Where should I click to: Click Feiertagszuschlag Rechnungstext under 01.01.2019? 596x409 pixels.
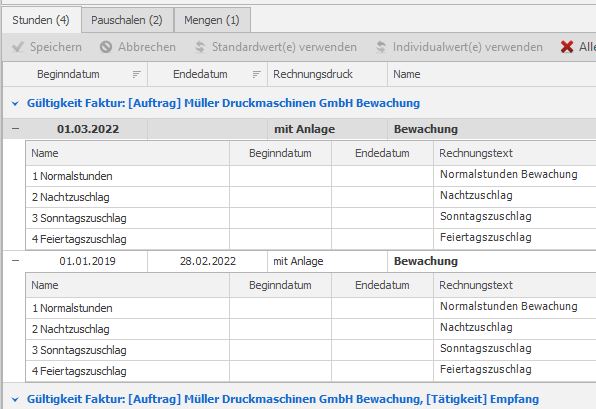tap(486, 369)
